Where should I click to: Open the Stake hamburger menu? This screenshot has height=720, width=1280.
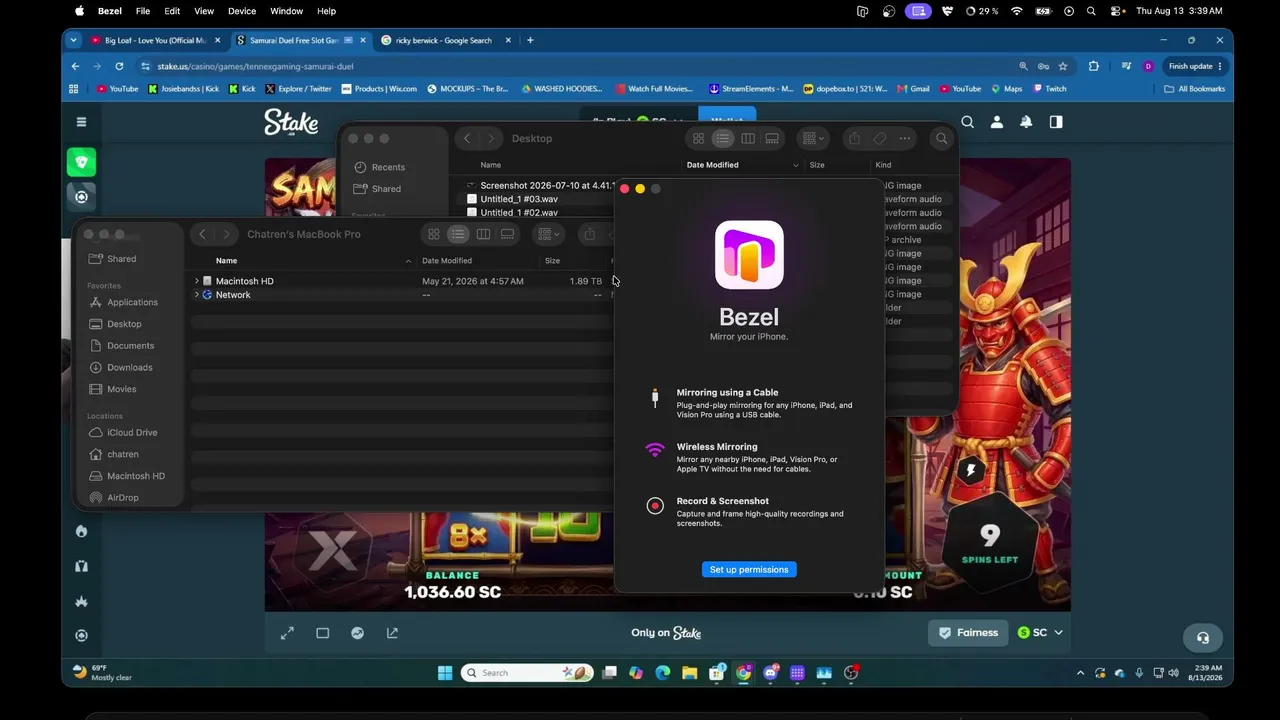click(81, 122)
